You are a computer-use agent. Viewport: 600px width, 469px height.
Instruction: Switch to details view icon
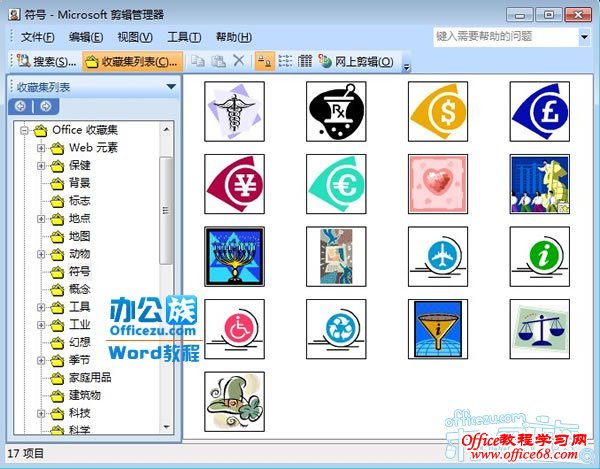pos(305,61)
